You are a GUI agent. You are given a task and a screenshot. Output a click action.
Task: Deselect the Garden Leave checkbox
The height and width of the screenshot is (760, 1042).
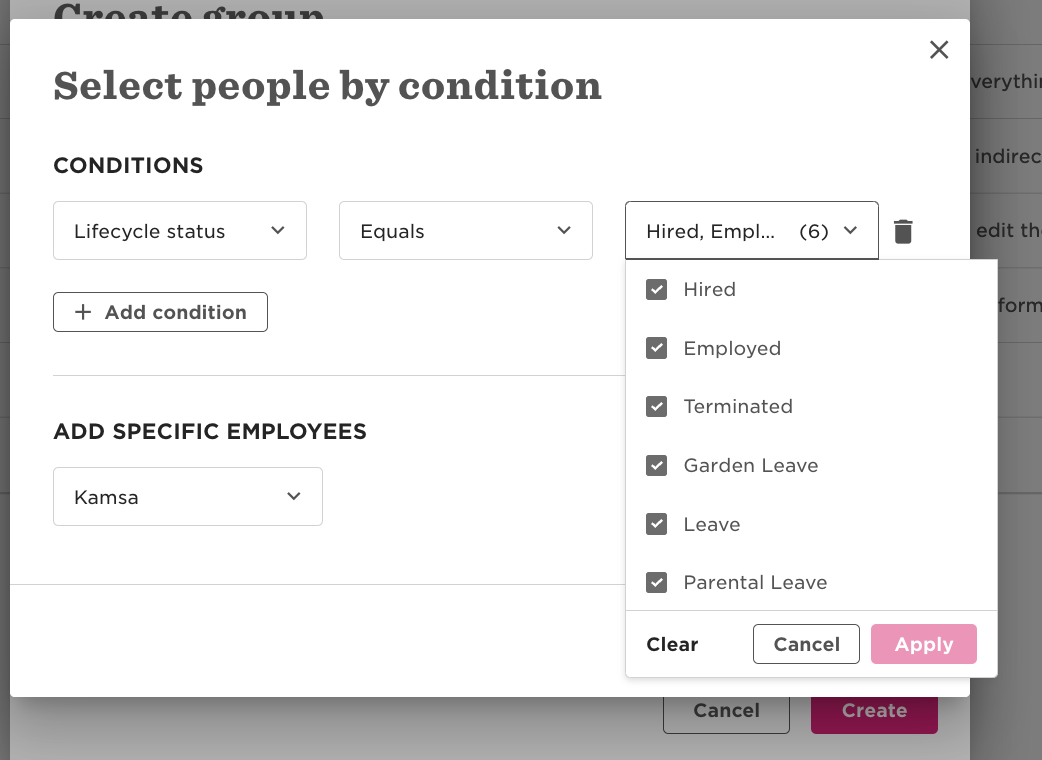tap(657, 465)
